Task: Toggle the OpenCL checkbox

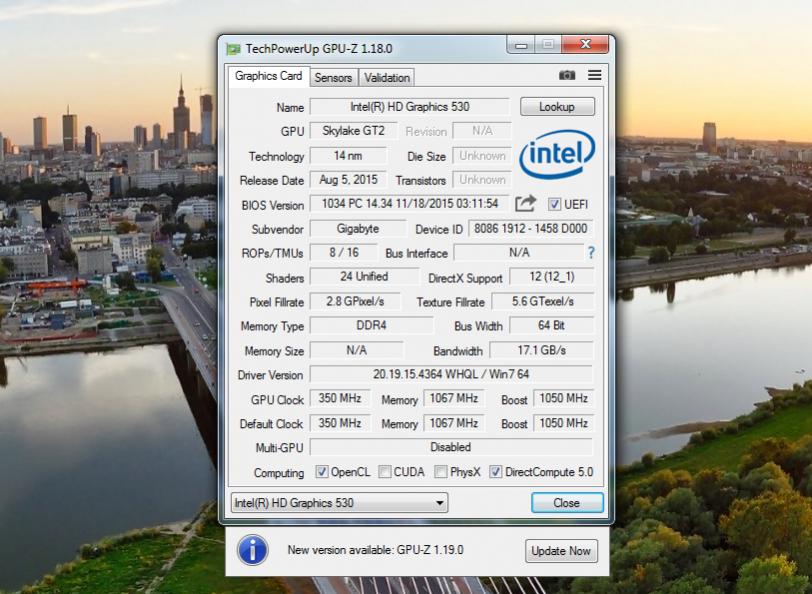Action: [x=322, y=472]
